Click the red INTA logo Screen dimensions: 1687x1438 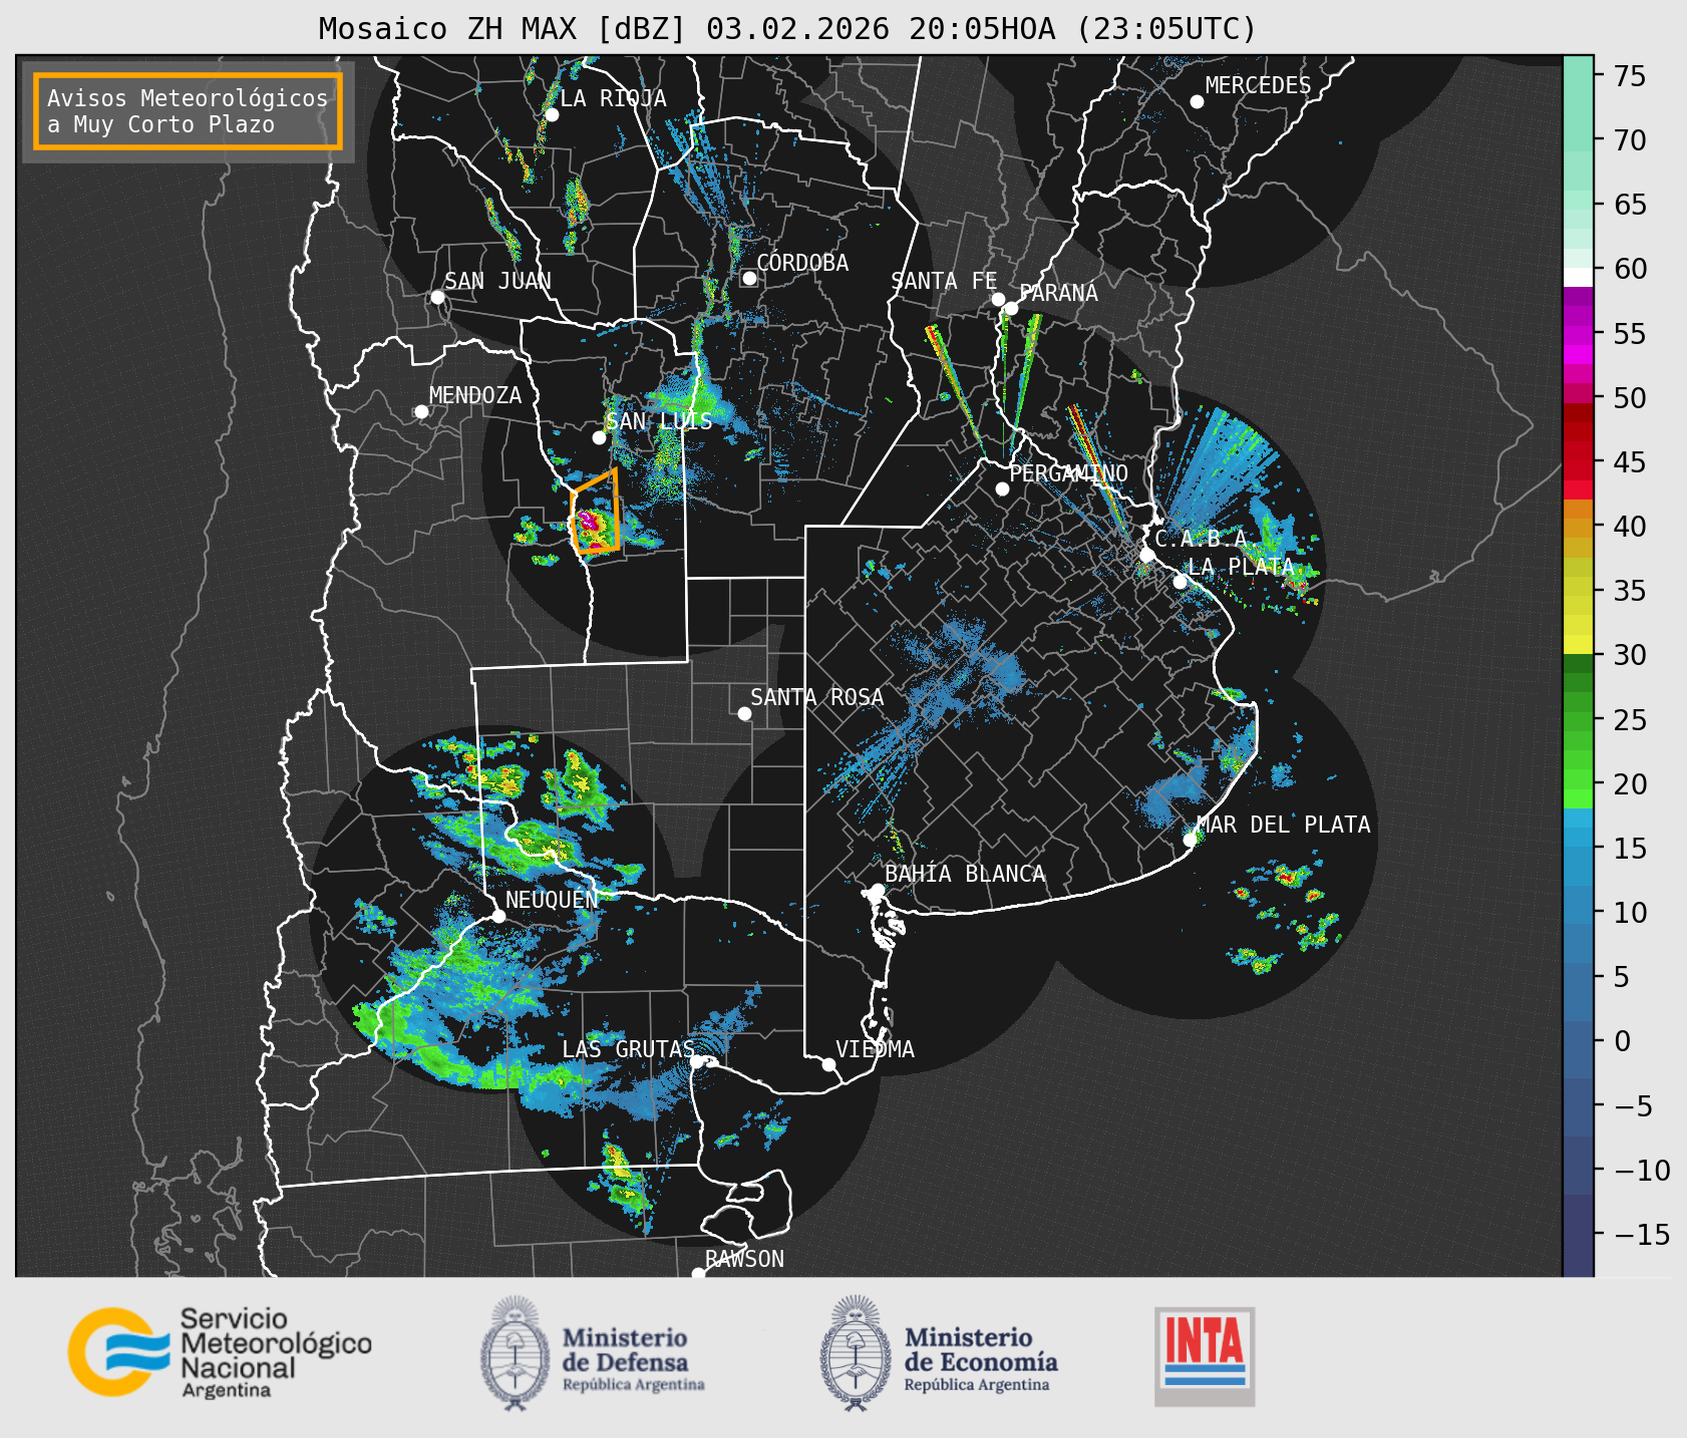(1204, 1355)
